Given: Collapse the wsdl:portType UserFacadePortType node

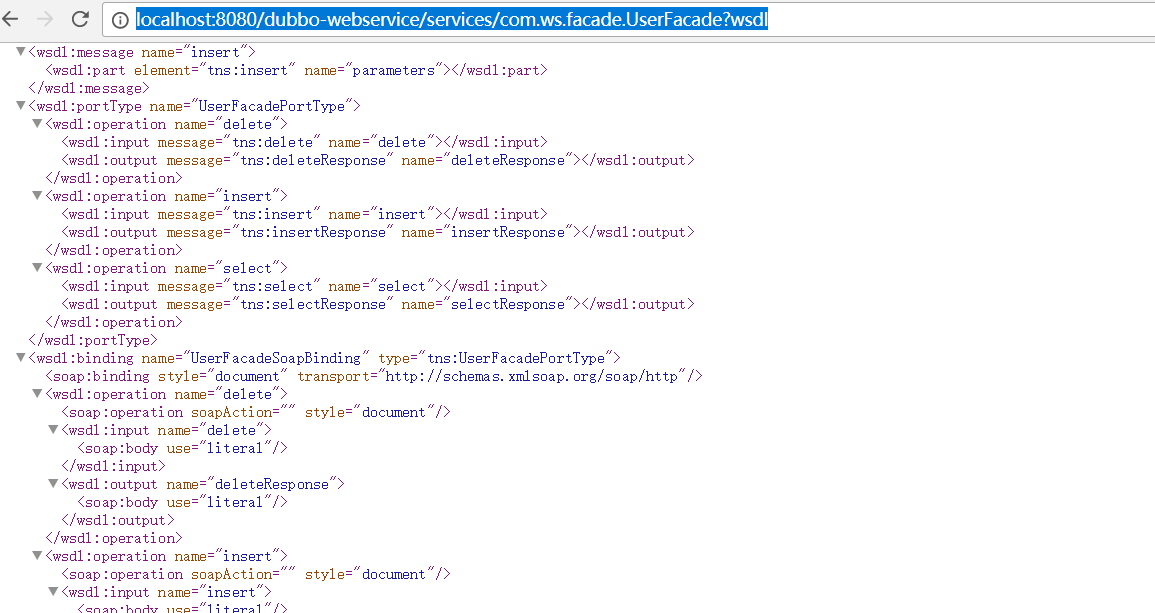Looking at the screenshot, I should [x=21, y=105].
